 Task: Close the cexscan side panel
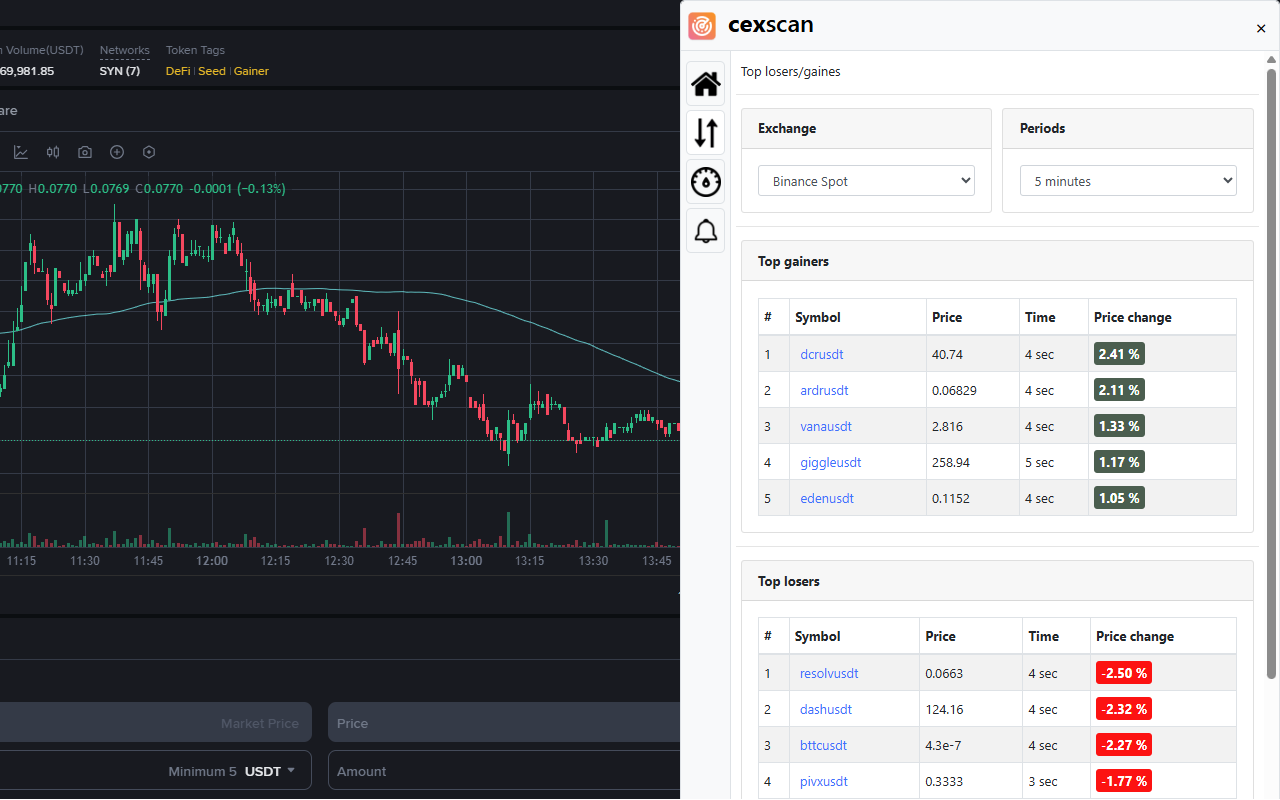1261,29
